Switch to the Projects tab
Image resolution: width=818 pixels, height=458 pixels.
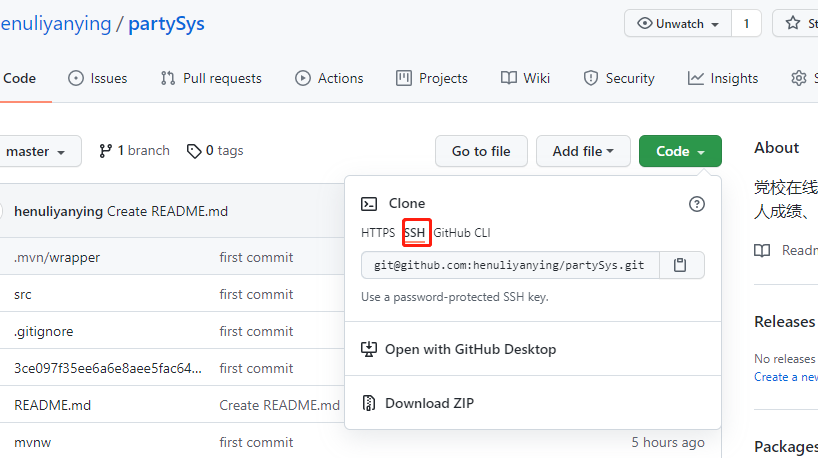tap(432, 78)
